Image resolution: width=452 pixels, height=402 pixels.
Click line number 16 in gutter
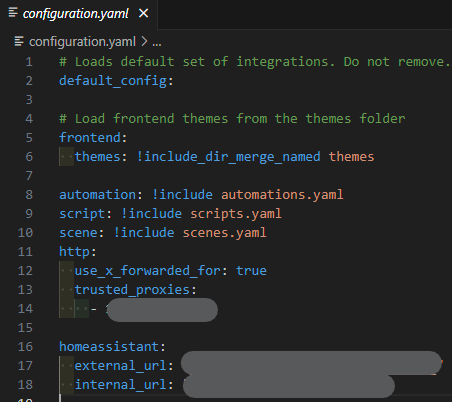coord(25,347)
